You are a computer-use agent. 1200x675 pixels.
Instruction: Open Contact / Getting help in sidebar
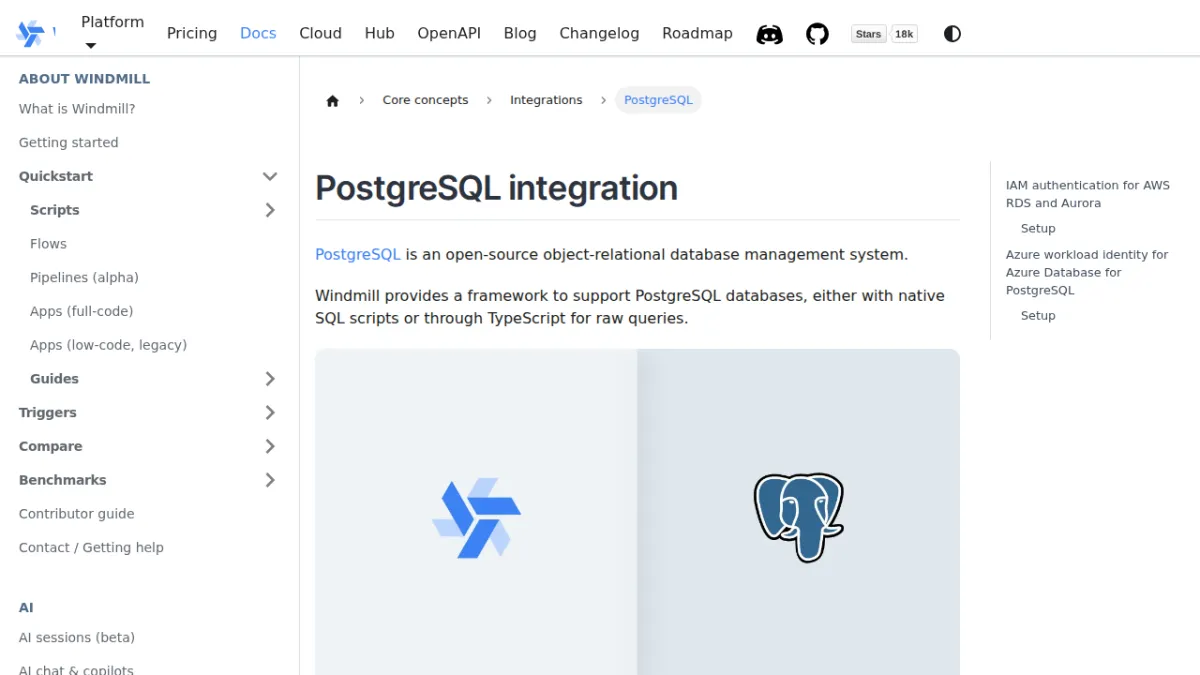pyautogui.click(x=91, y=548)
